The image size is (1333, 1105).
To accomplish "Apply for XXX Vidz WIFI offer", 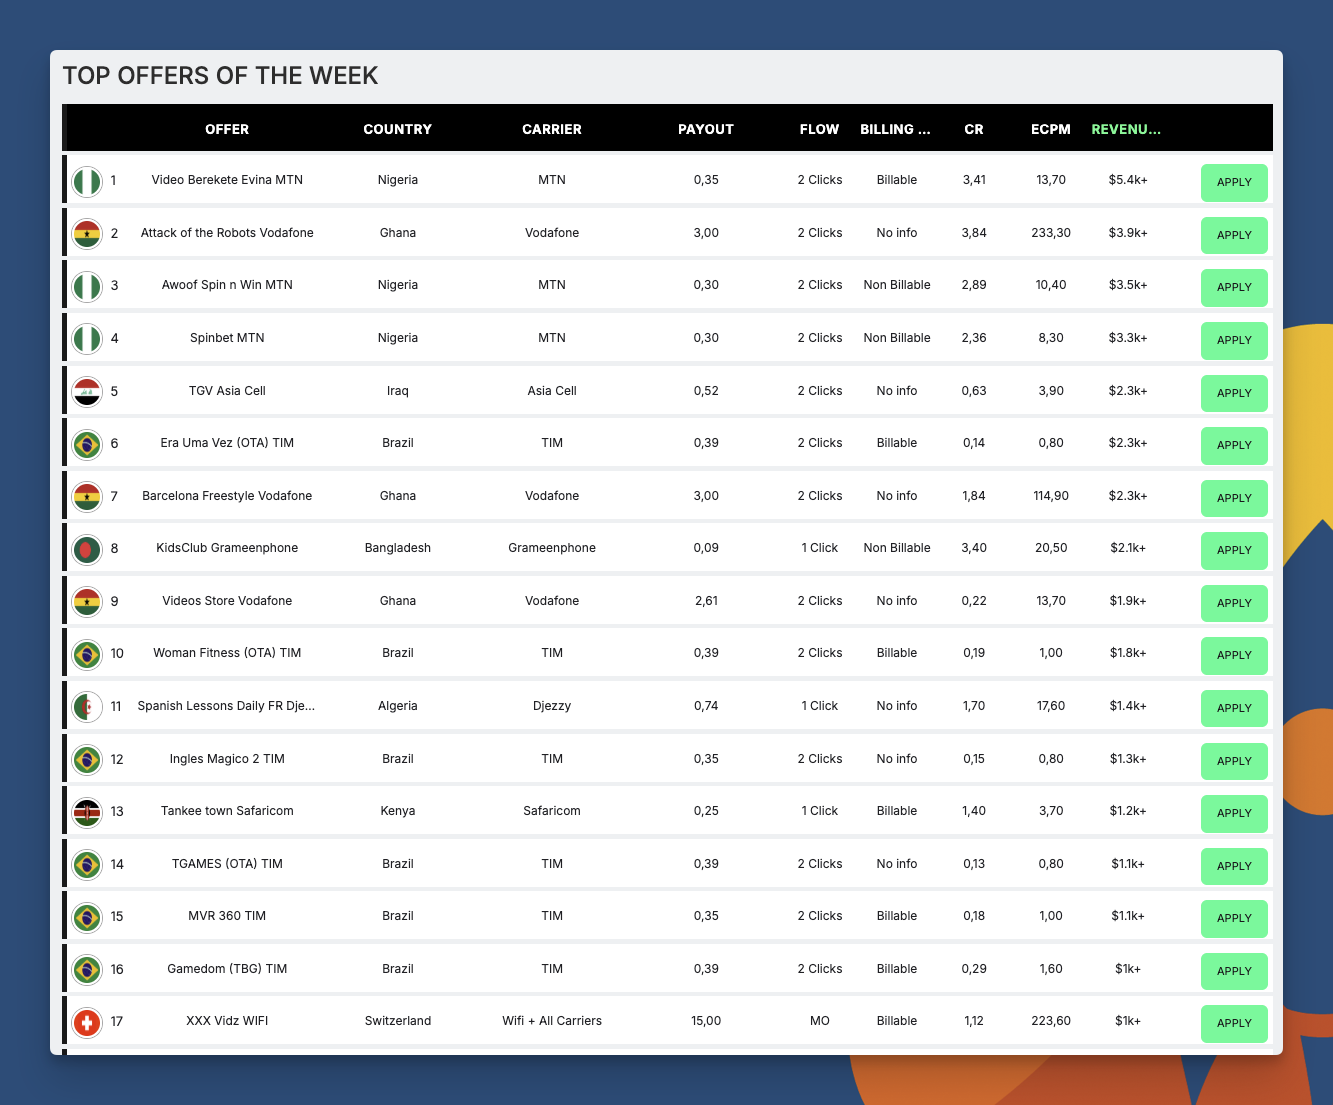I will pyautogui.click(x=1234, y=1023).
